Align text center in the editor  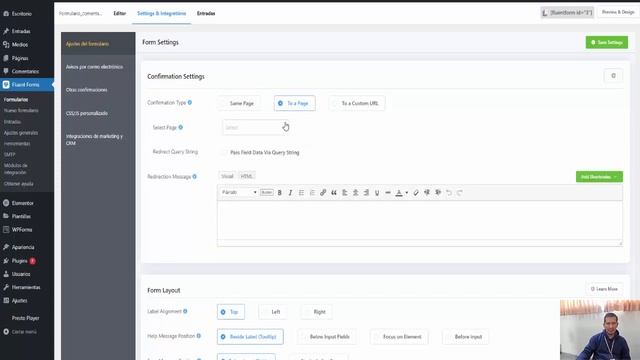(356, 193)
